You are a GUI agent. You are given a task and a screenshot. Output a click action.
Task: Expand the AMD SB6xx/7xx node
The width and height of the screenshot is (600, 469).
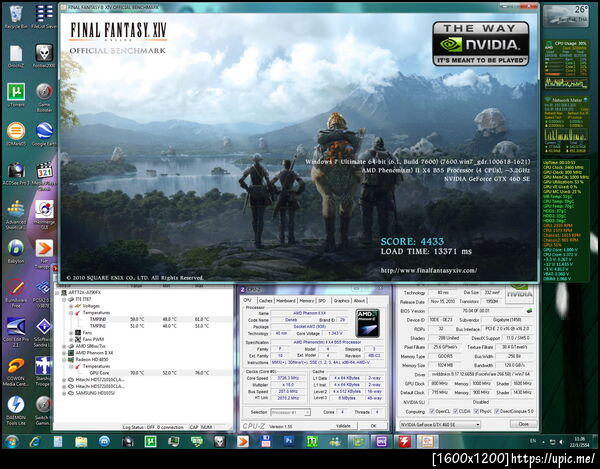coord(64,346)
